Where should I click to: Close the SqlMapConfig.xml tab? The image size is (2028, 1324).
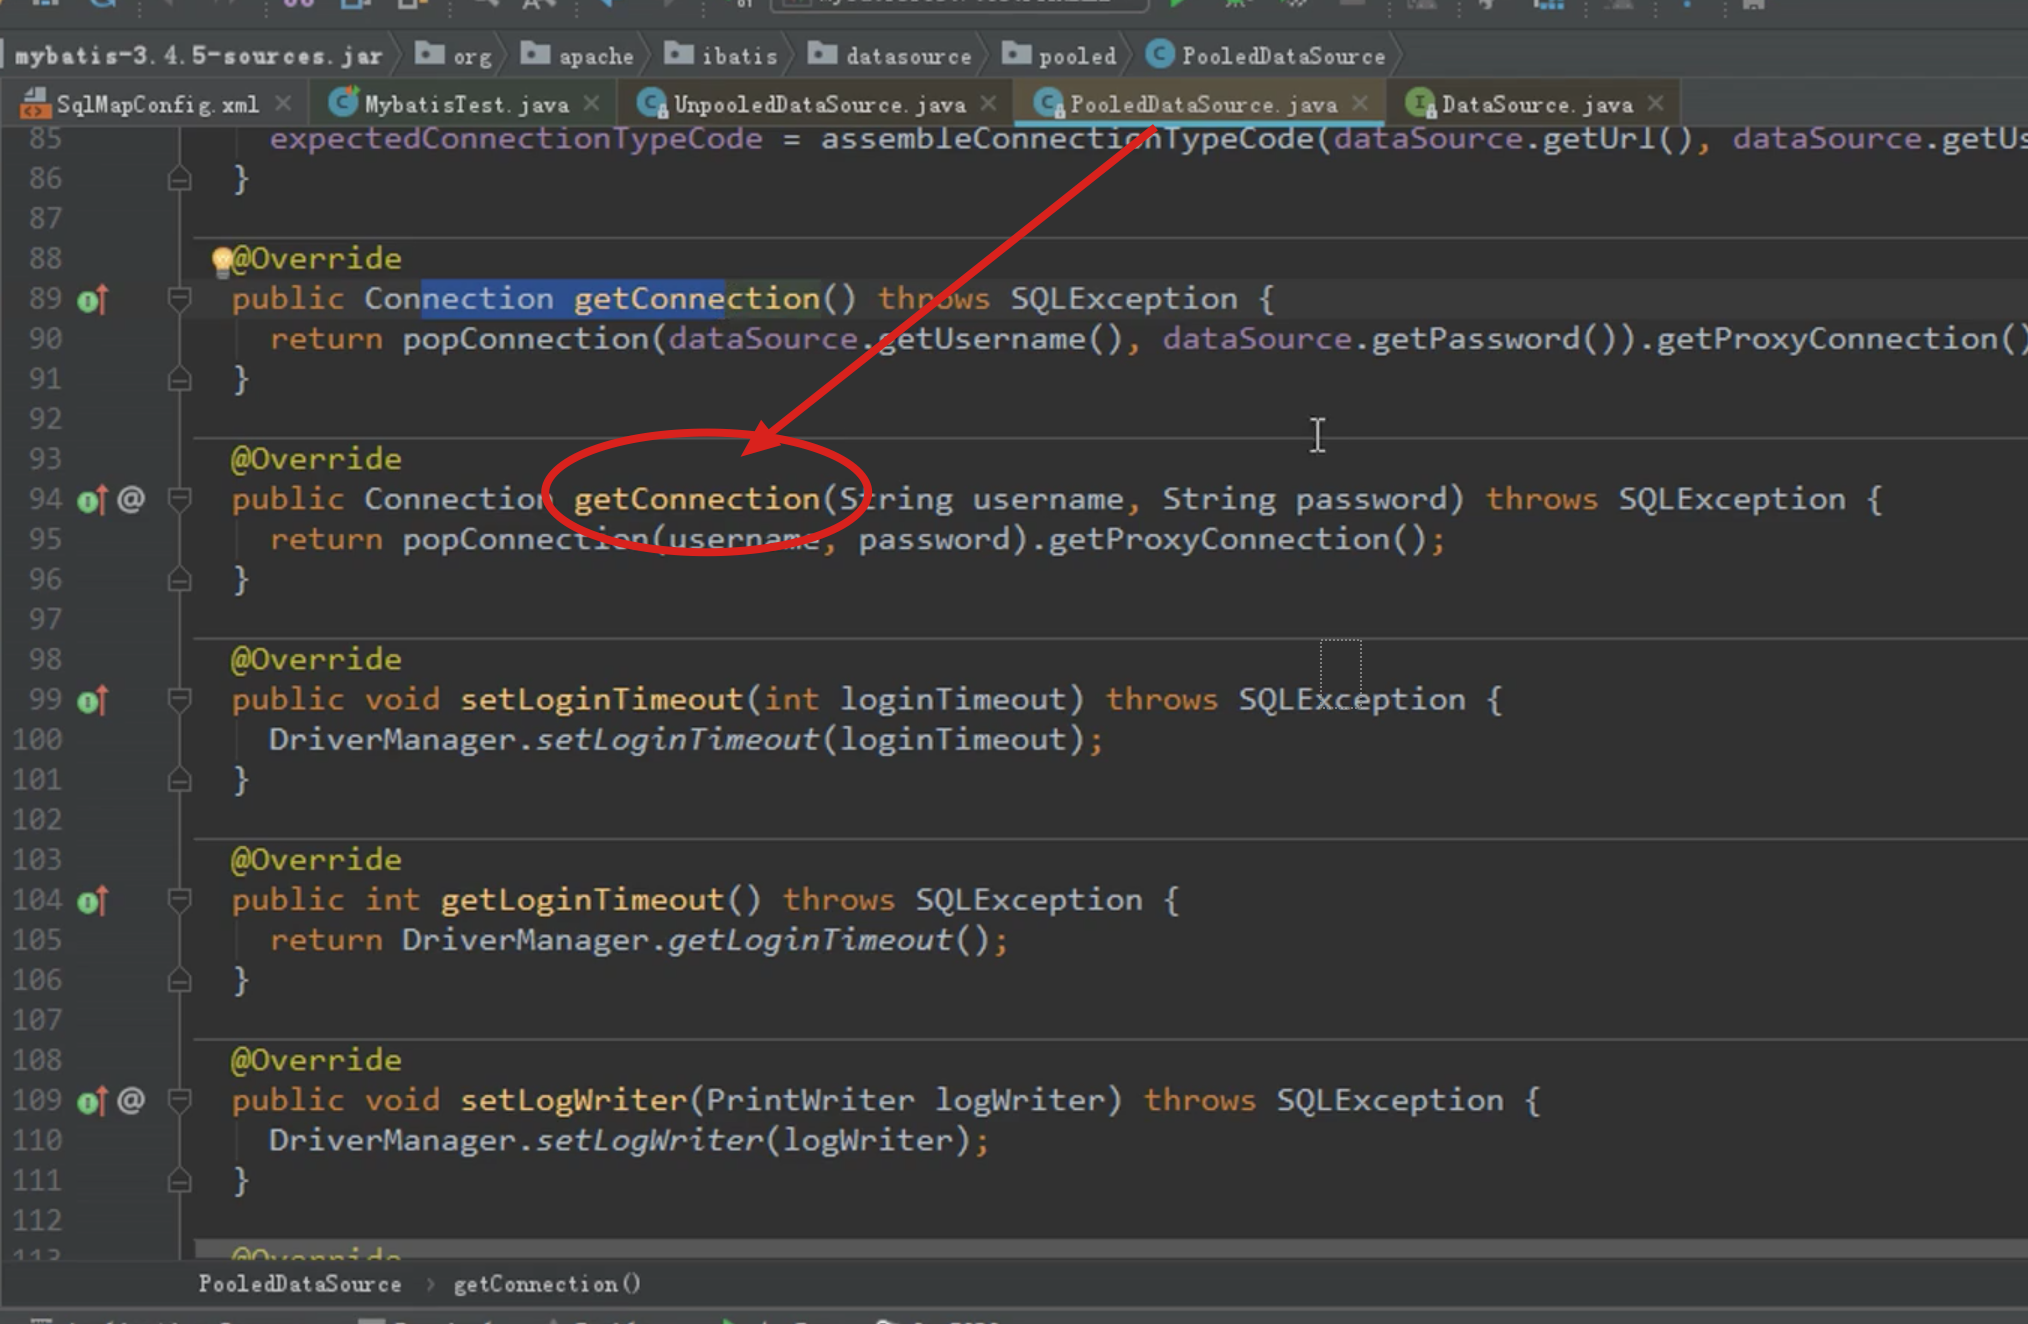(x=284, y=103)
